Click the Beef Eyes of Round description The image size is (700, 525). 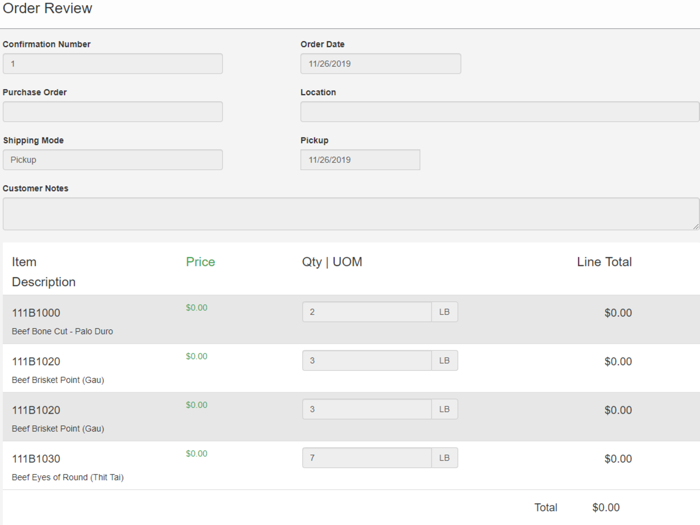pos(68,477)
